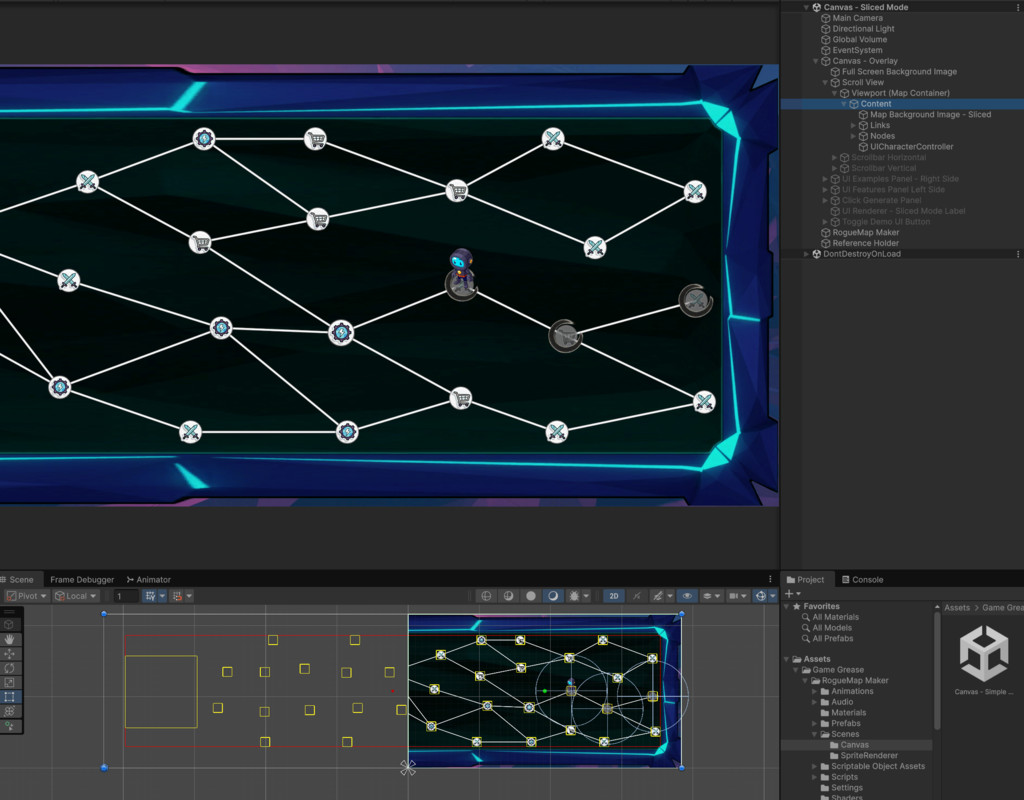Open the Console tab
The width and height of the screenshot is (1024, 800).
click(x=867, y=579)
